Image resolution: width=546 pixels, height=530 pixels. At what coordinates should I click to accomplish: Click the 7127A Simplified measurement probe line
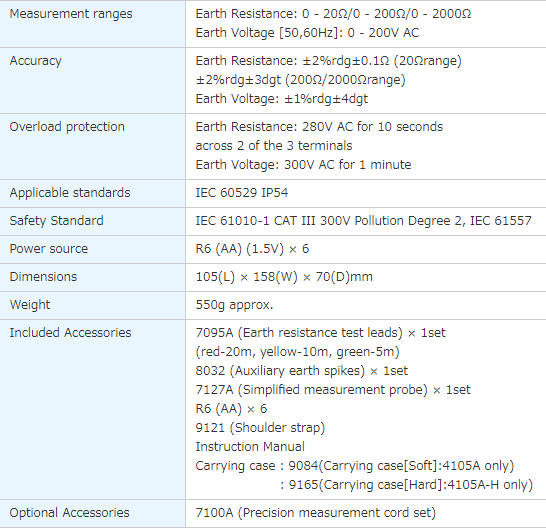(333, 390)
